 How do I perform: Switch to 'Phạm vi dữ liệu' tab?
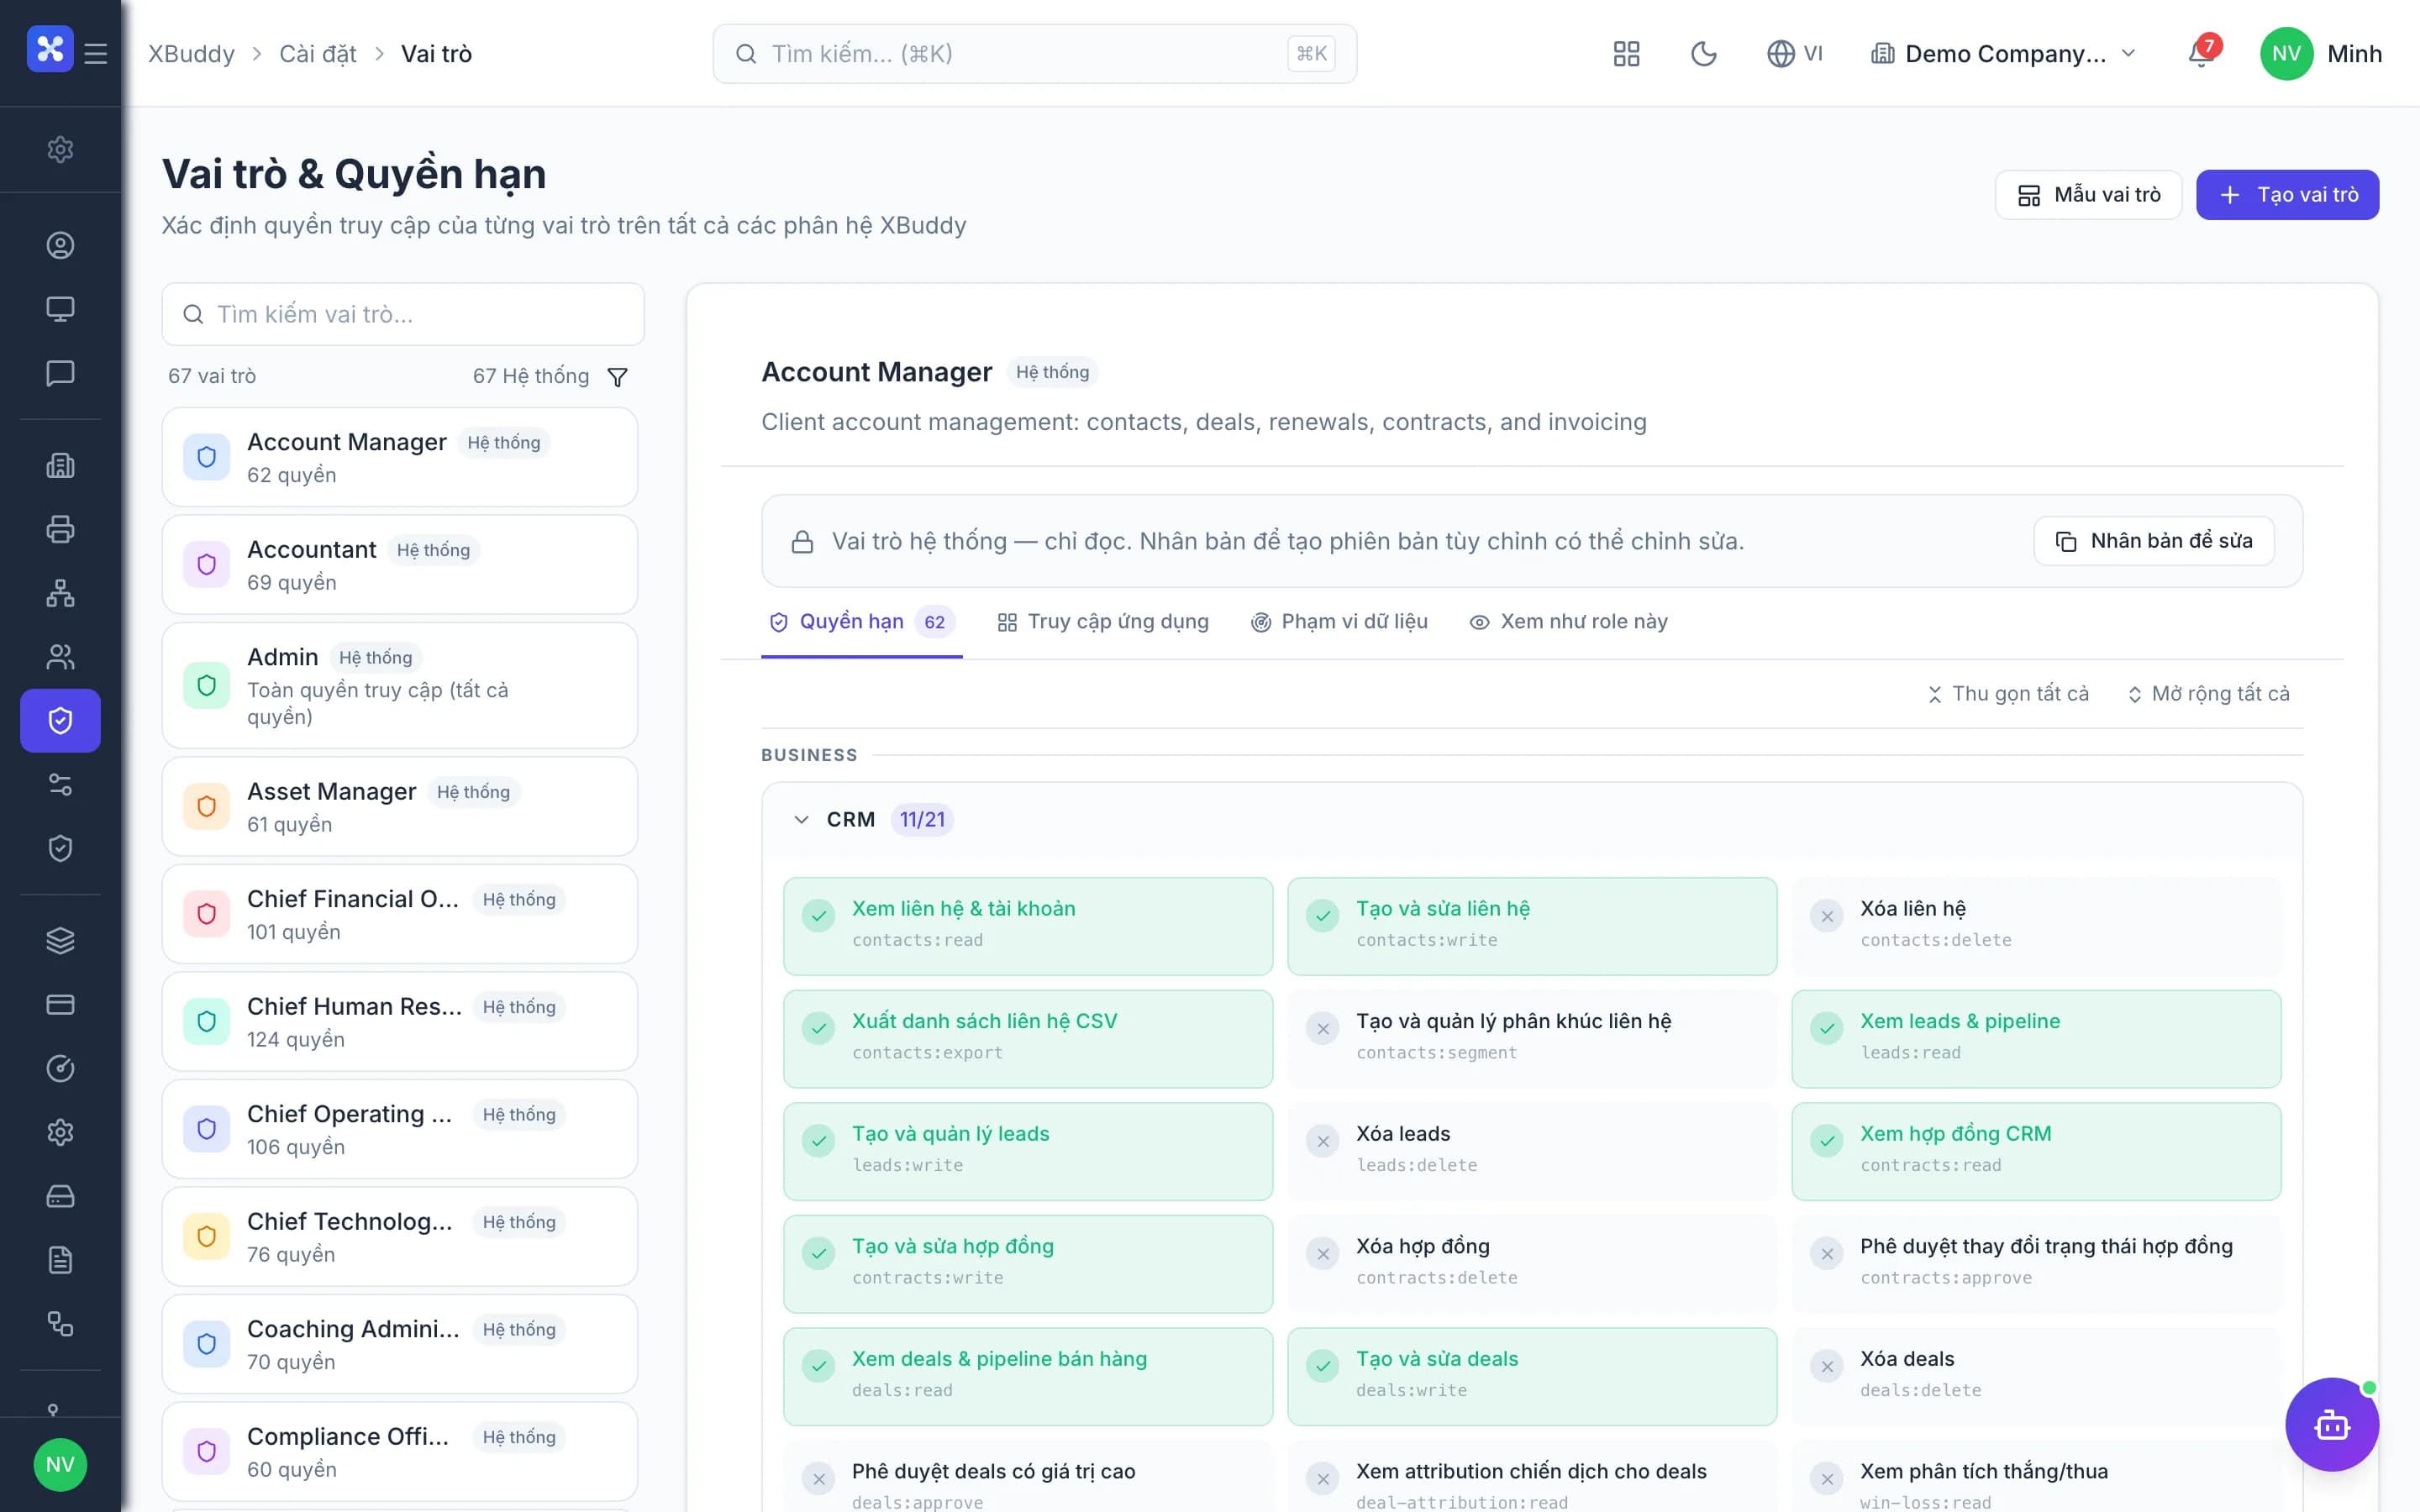[x=1339, y=622]
